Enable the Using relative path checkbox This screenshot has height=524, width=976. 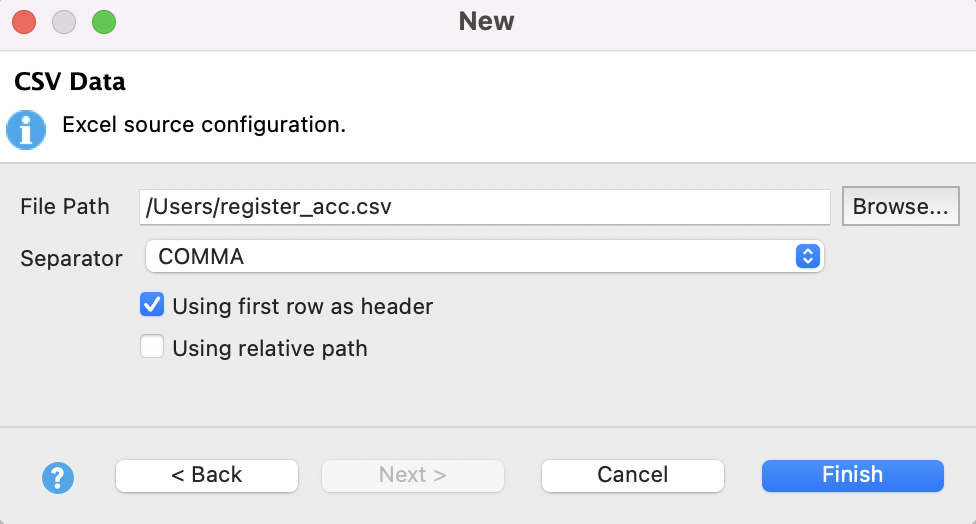(152, 347)
